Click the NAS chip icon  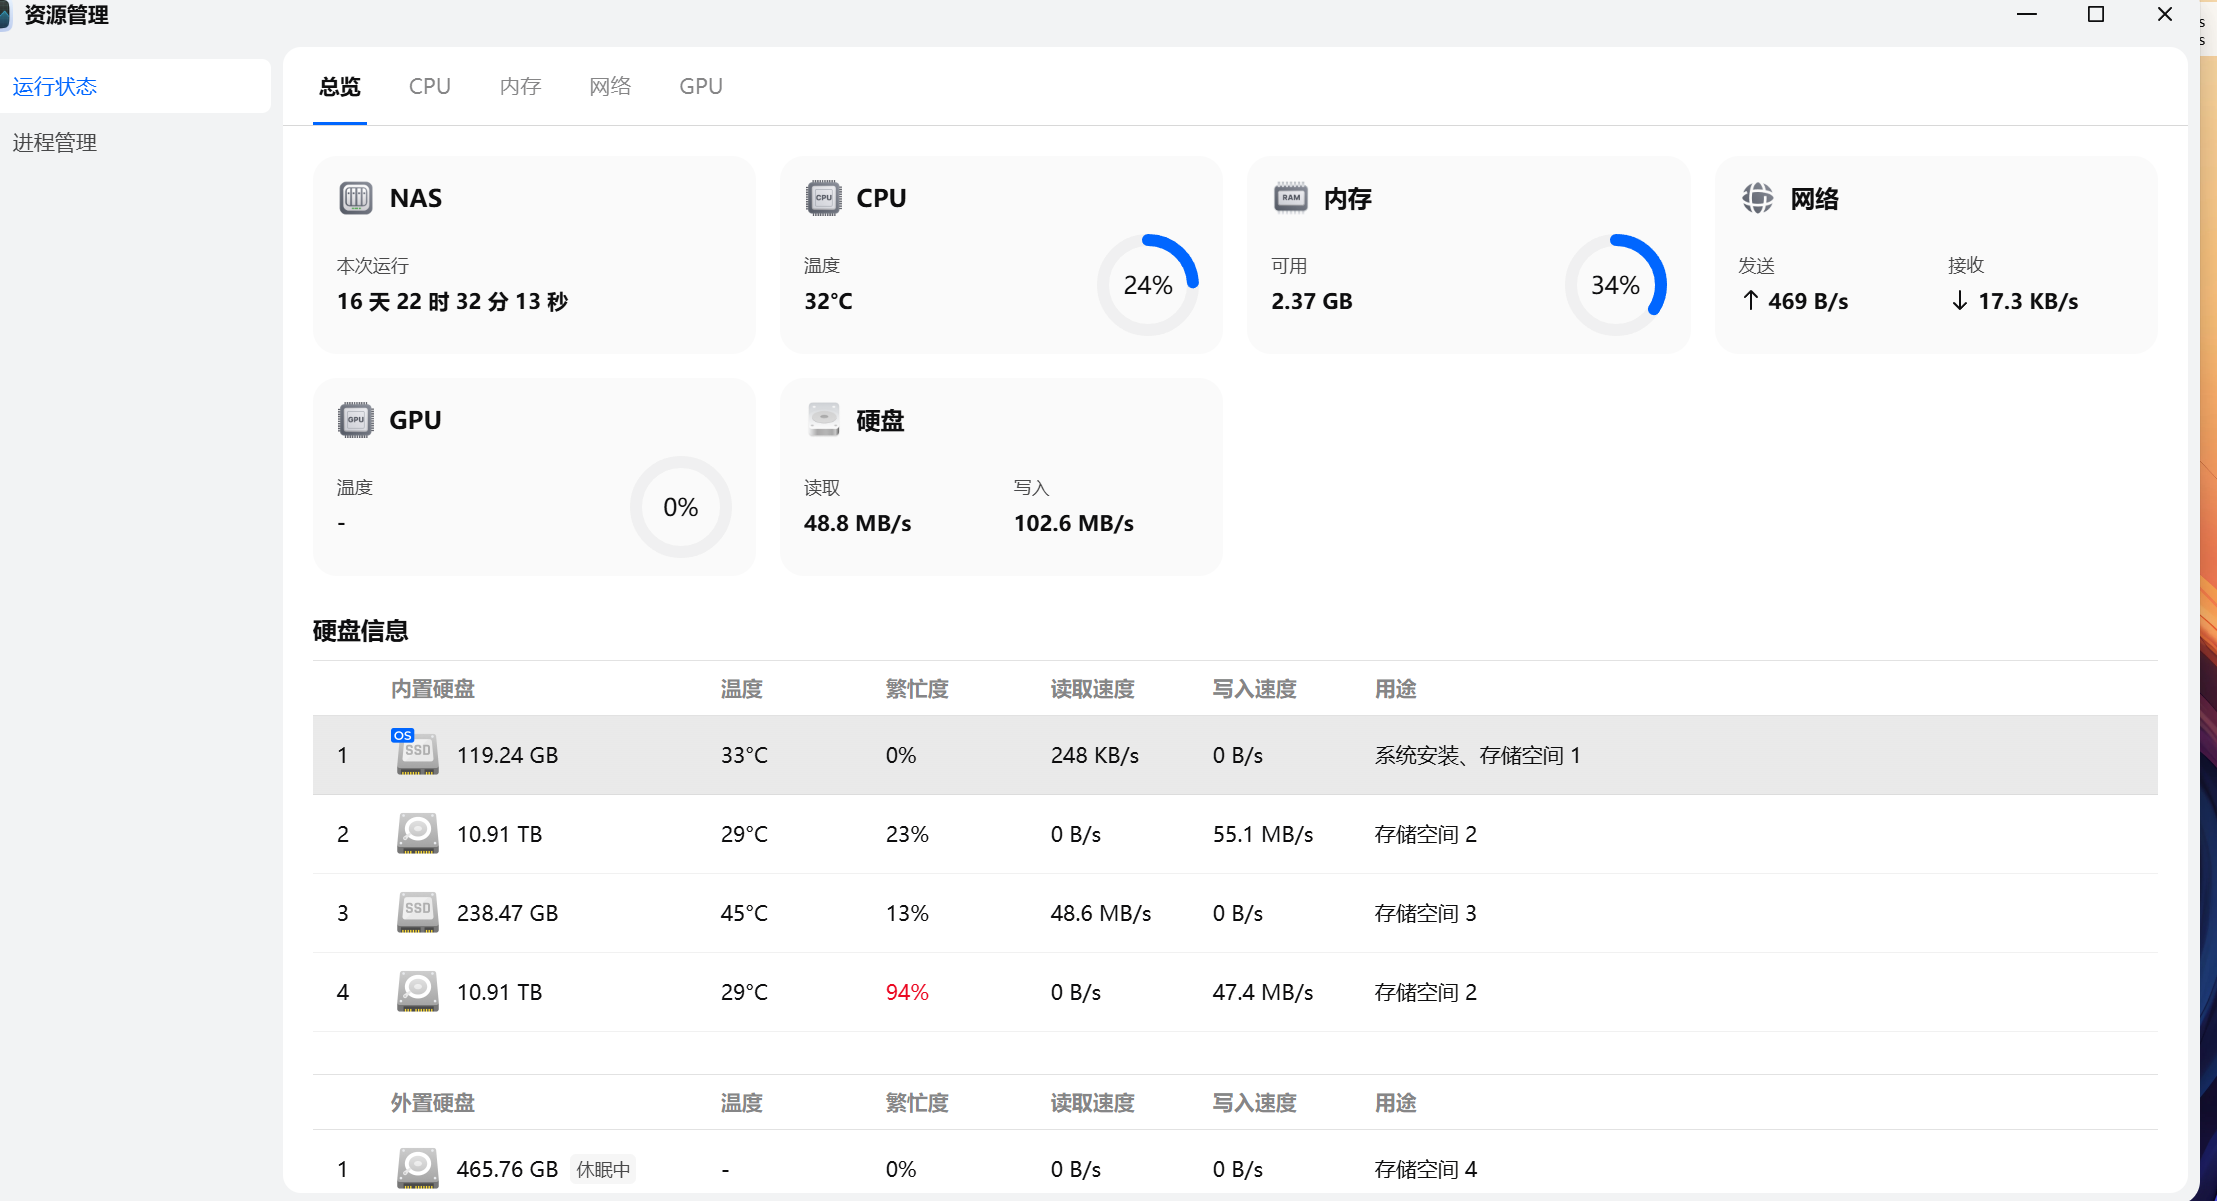(x=355, y=198)
